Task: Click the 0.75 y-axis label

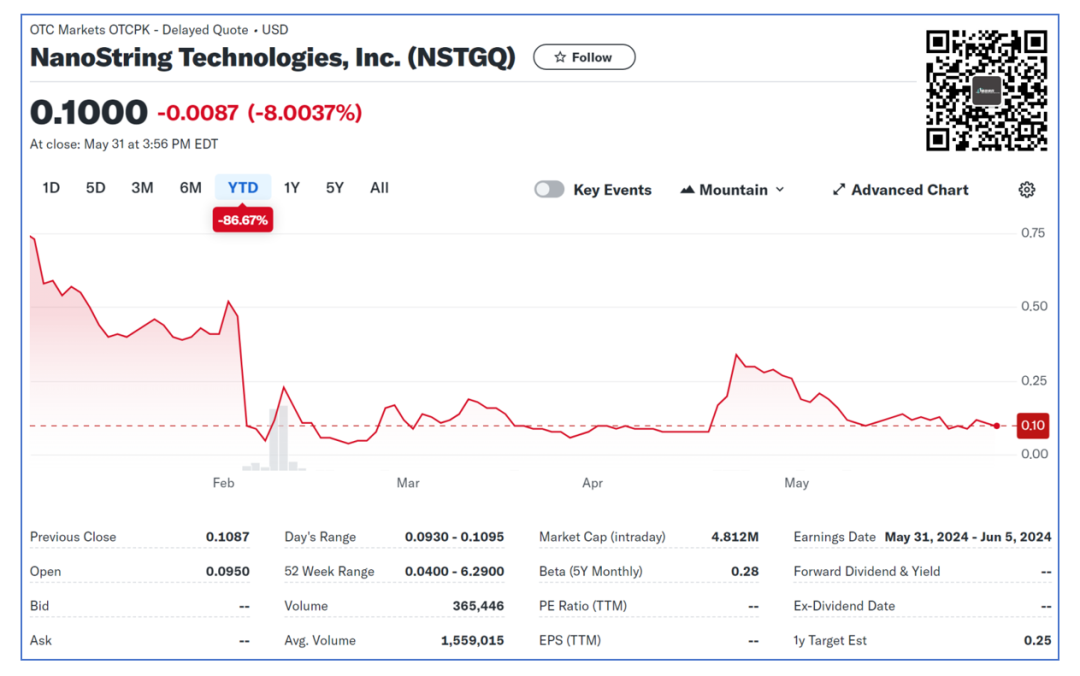Action: tap(1032, 233)
